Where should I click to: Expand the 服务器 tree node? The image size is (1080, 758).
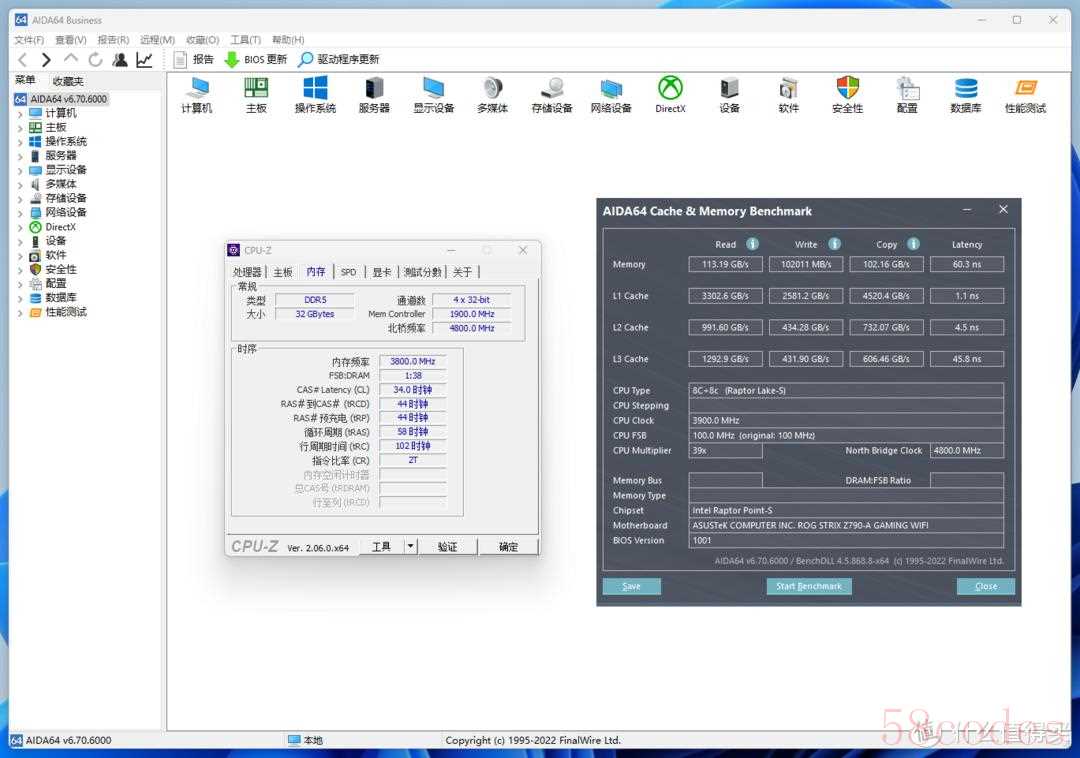coord(20,156)
